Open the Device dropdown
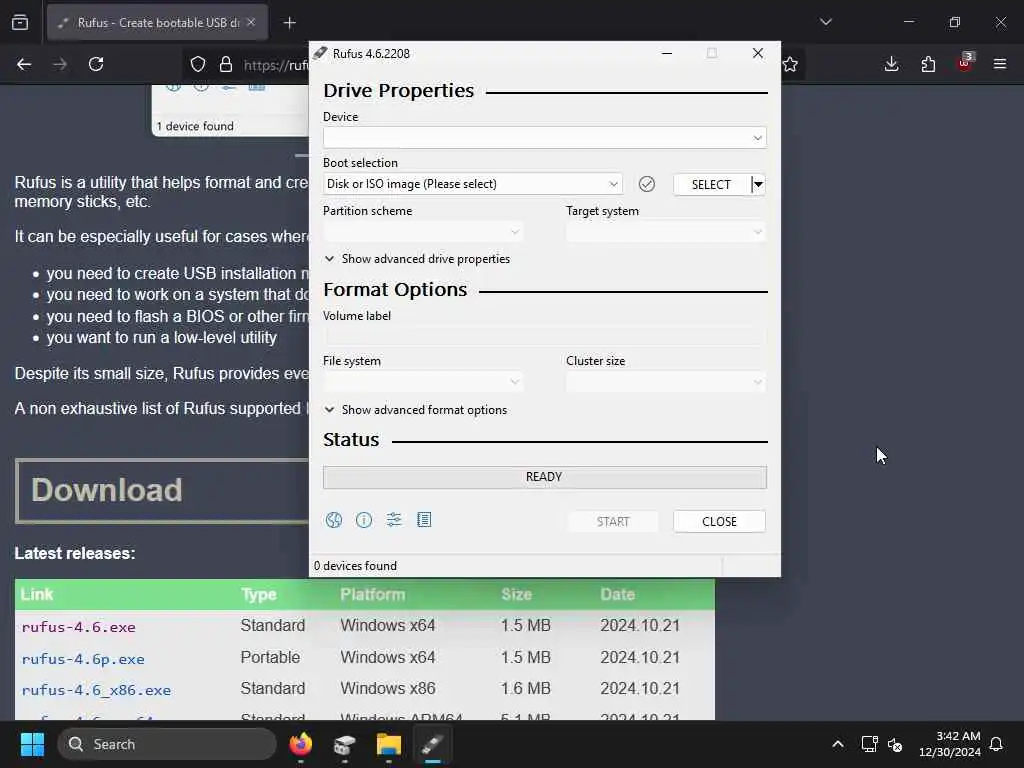 click(x=545, y=138)
